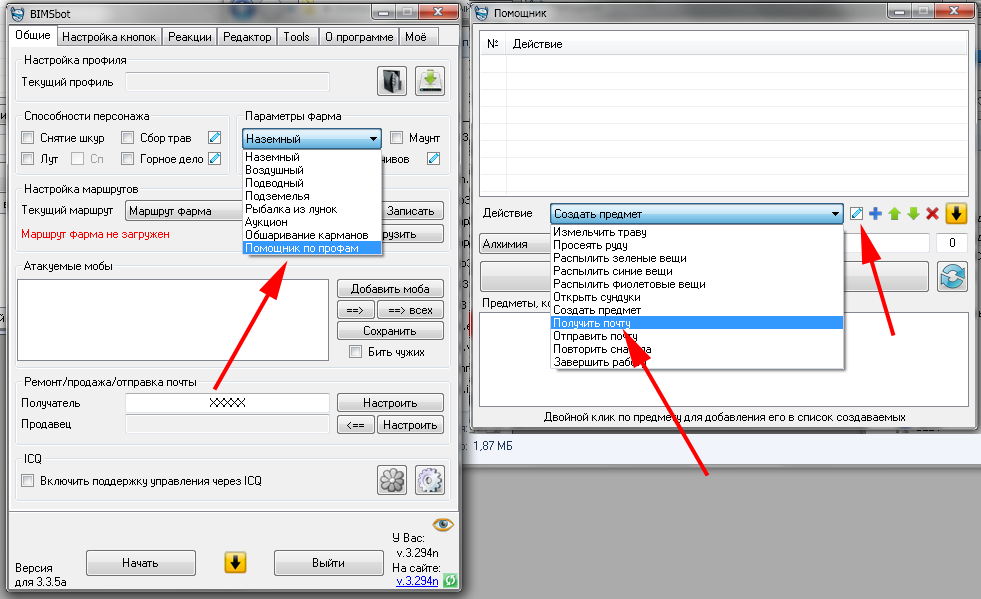Click the green download profile icon
Viewport: 981px width, 599px height.
430,81
